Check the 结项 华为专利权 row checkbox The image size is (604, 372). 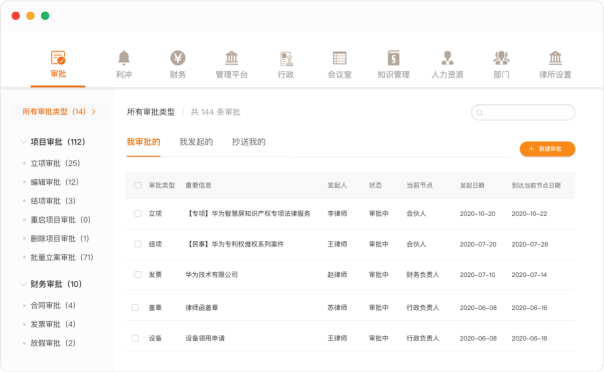click(x=138, y=244)
